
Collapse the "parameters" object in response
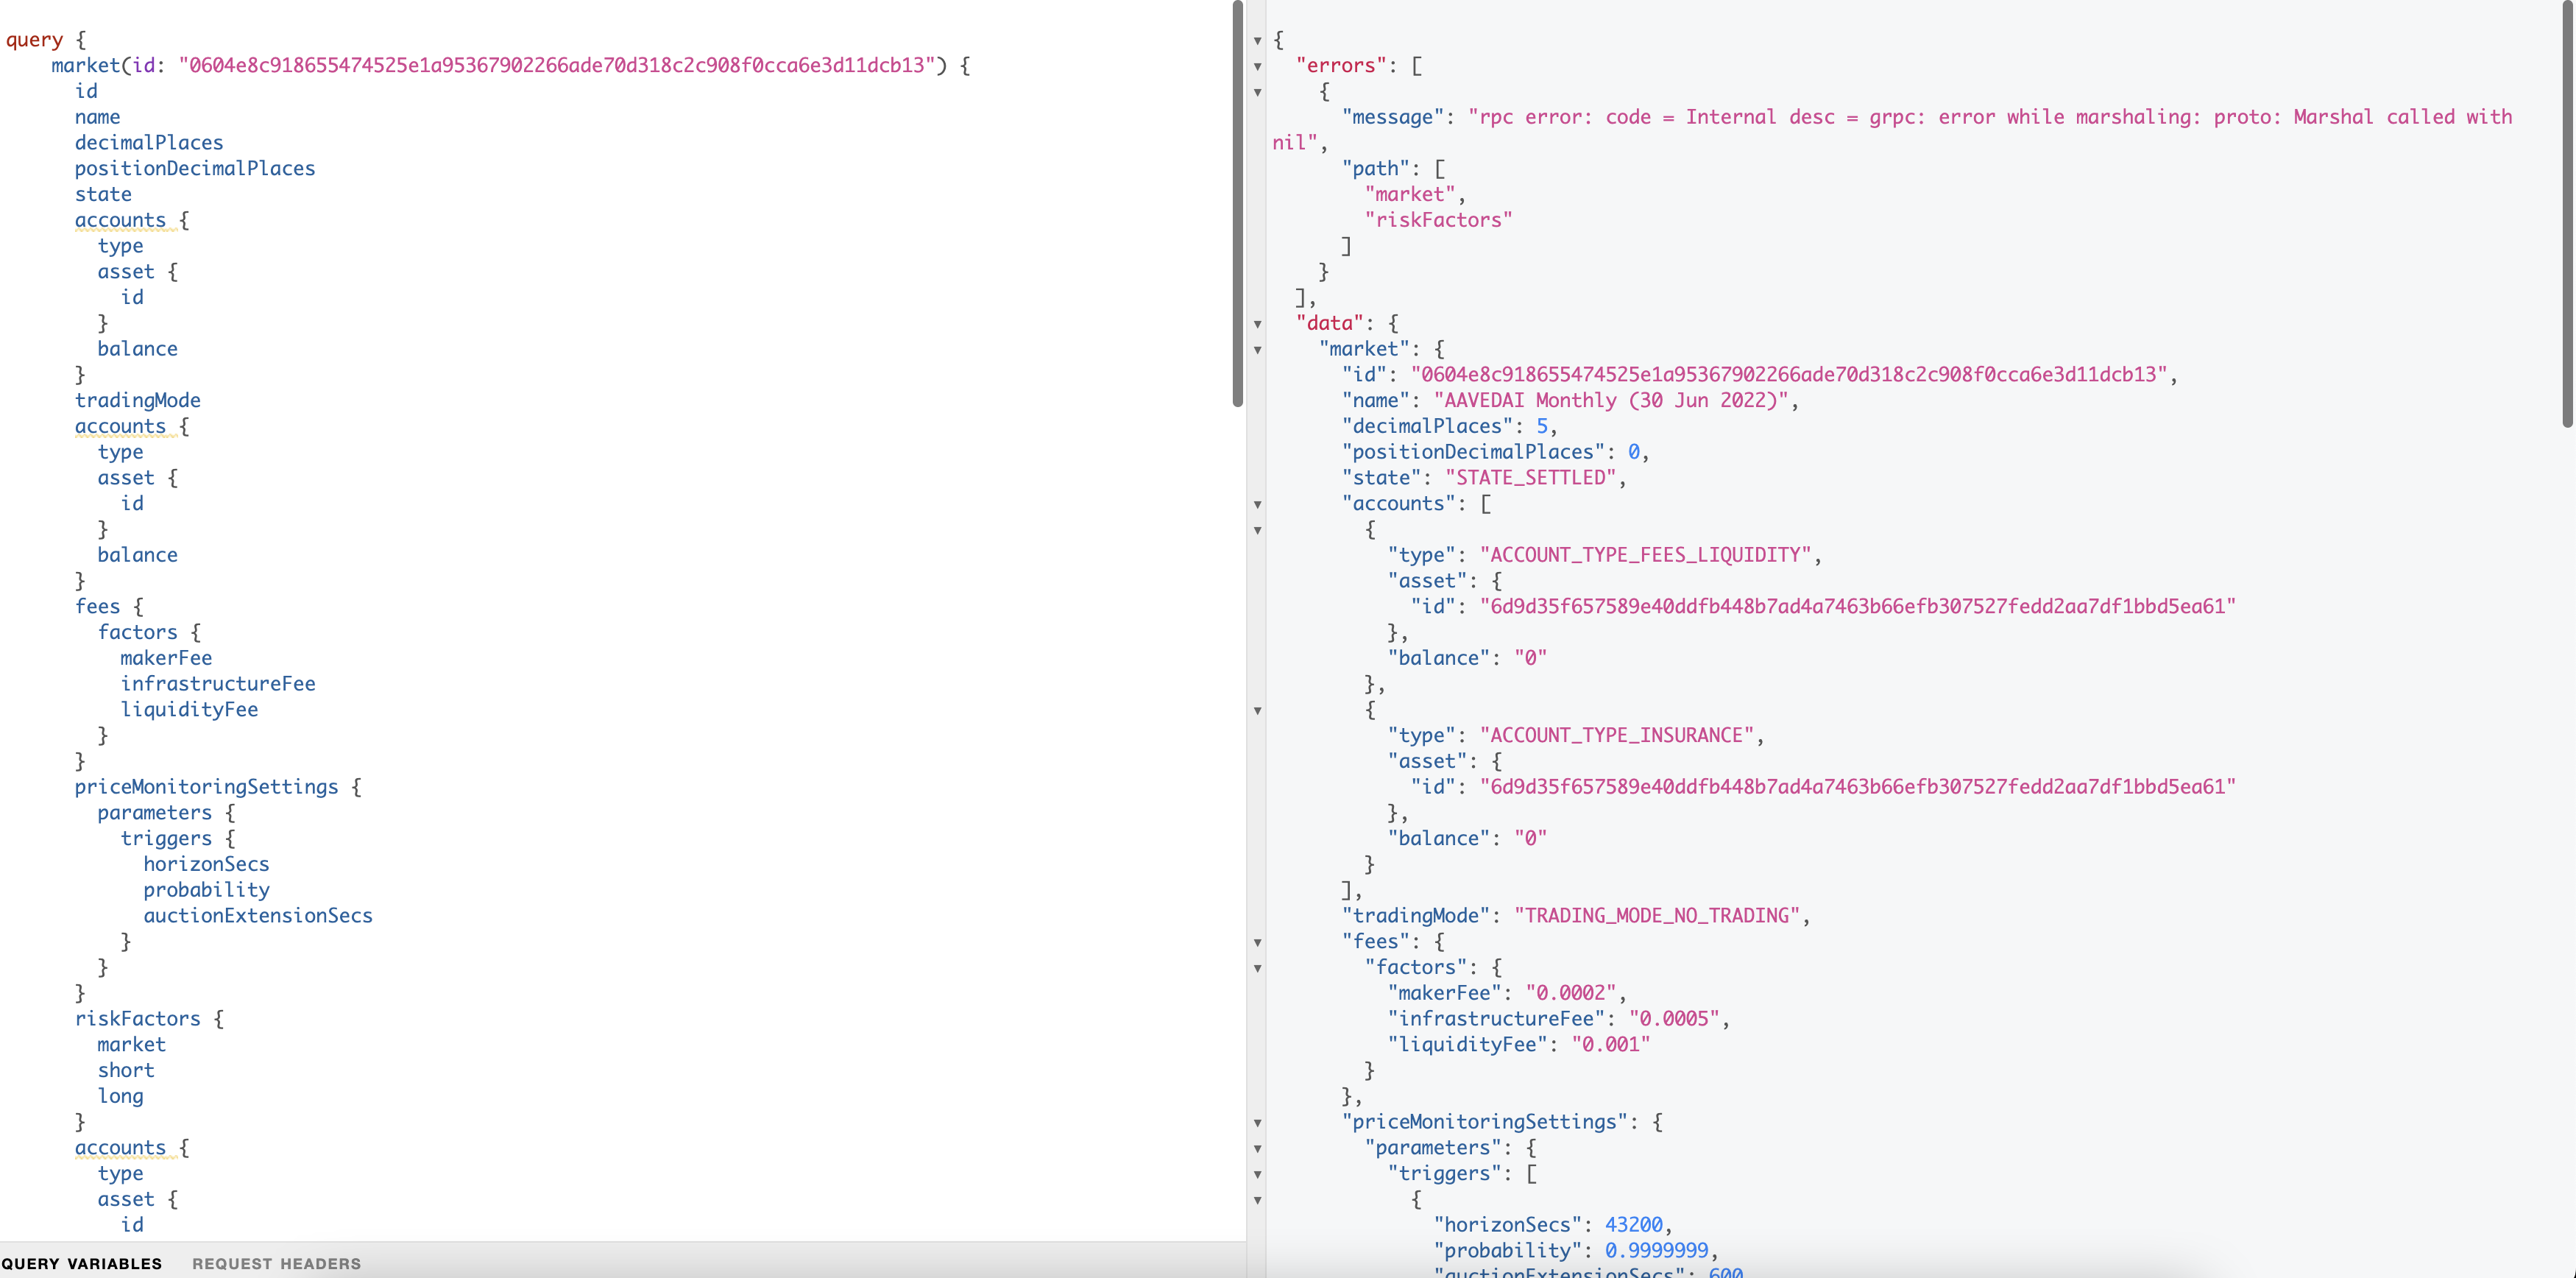1257,1149
